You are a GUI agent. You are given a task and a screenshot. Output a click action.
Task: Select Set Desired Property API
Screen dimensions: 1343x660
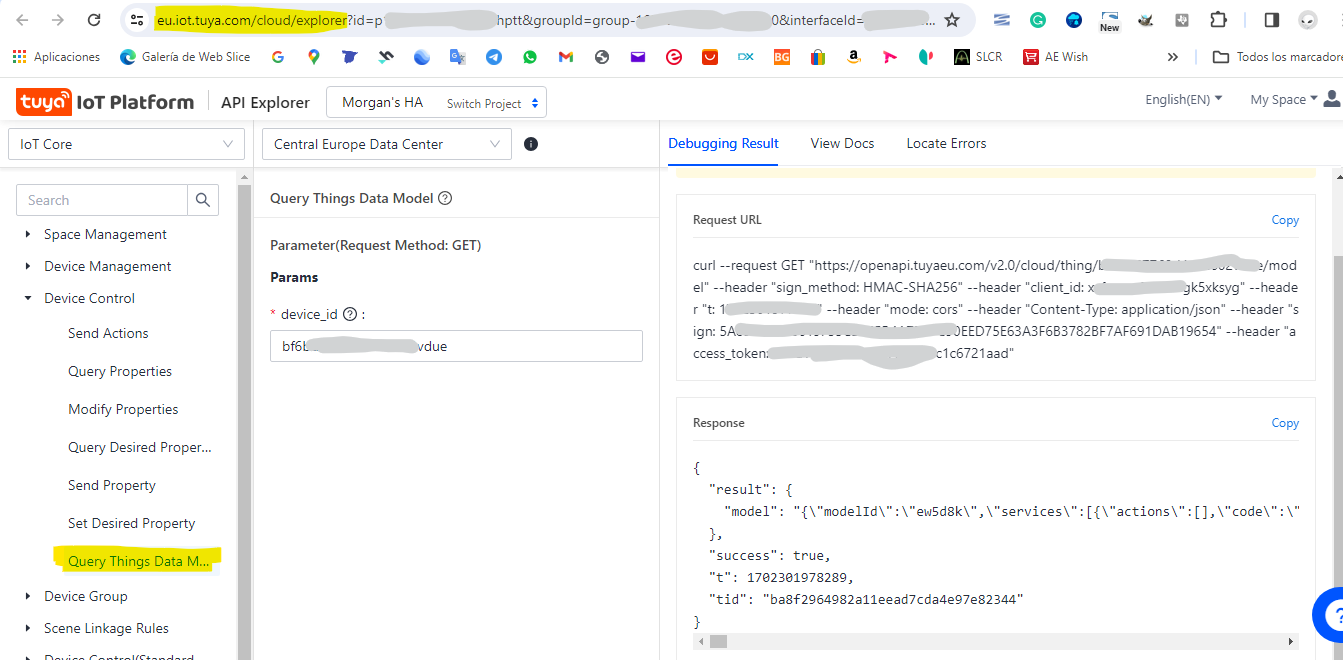132,523
